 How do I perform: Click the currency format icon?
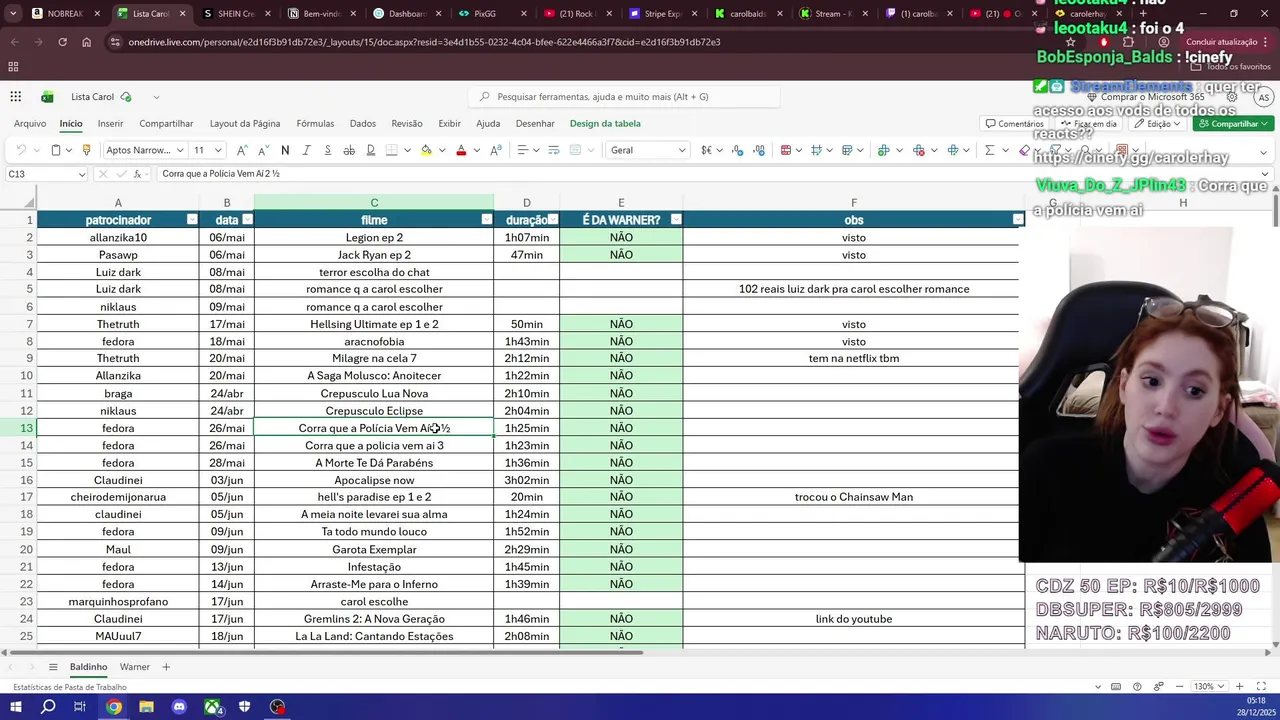pos(706,150)
